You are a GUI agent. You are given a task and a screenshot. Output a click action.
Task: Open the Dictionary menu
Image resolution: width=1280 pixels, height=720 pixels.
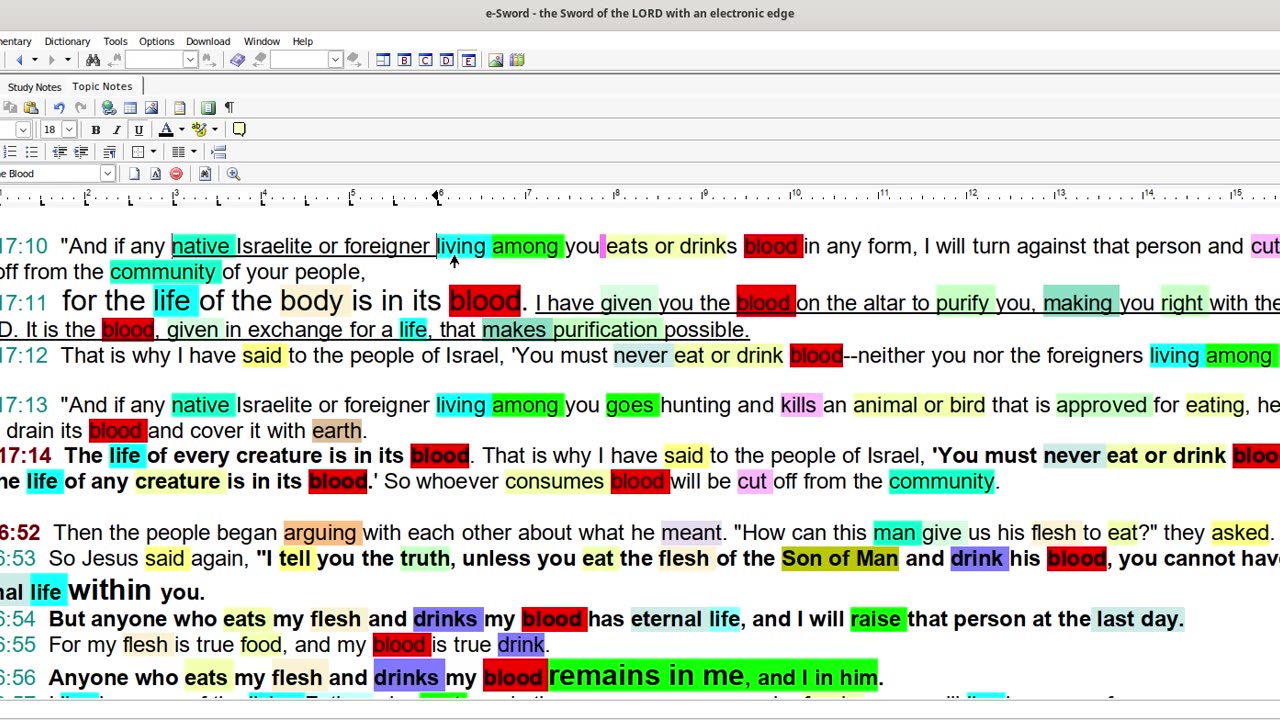67,42
